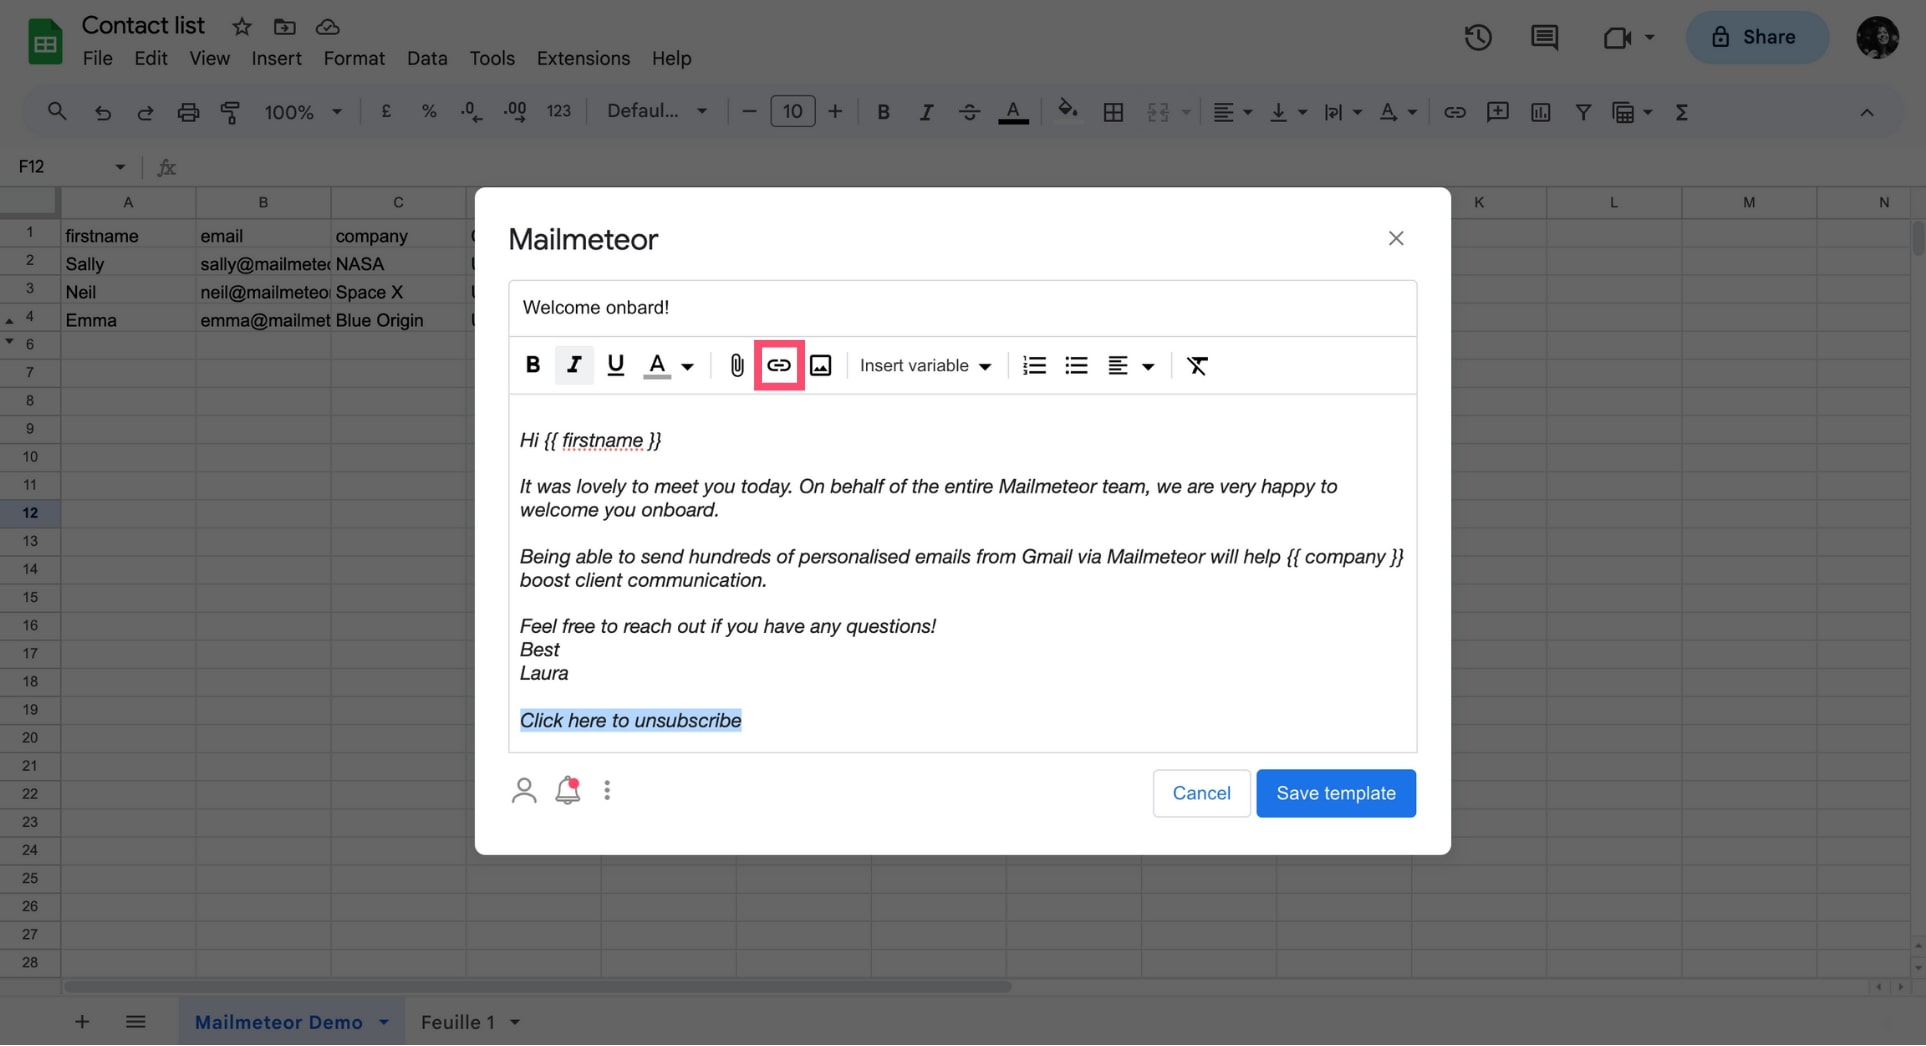Open the View menu
1926x1046 pixels.
coord(210,59)
